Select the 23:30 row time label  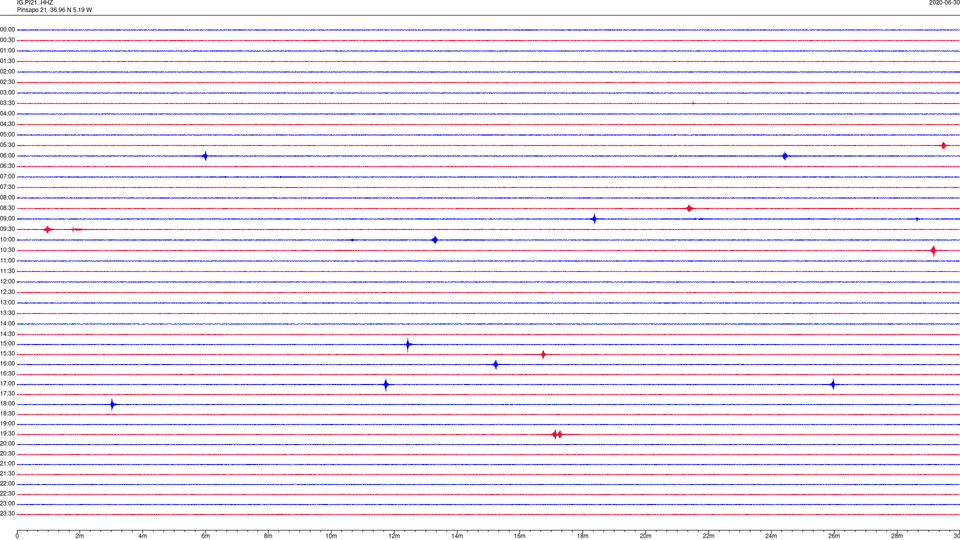coord(7,514)
